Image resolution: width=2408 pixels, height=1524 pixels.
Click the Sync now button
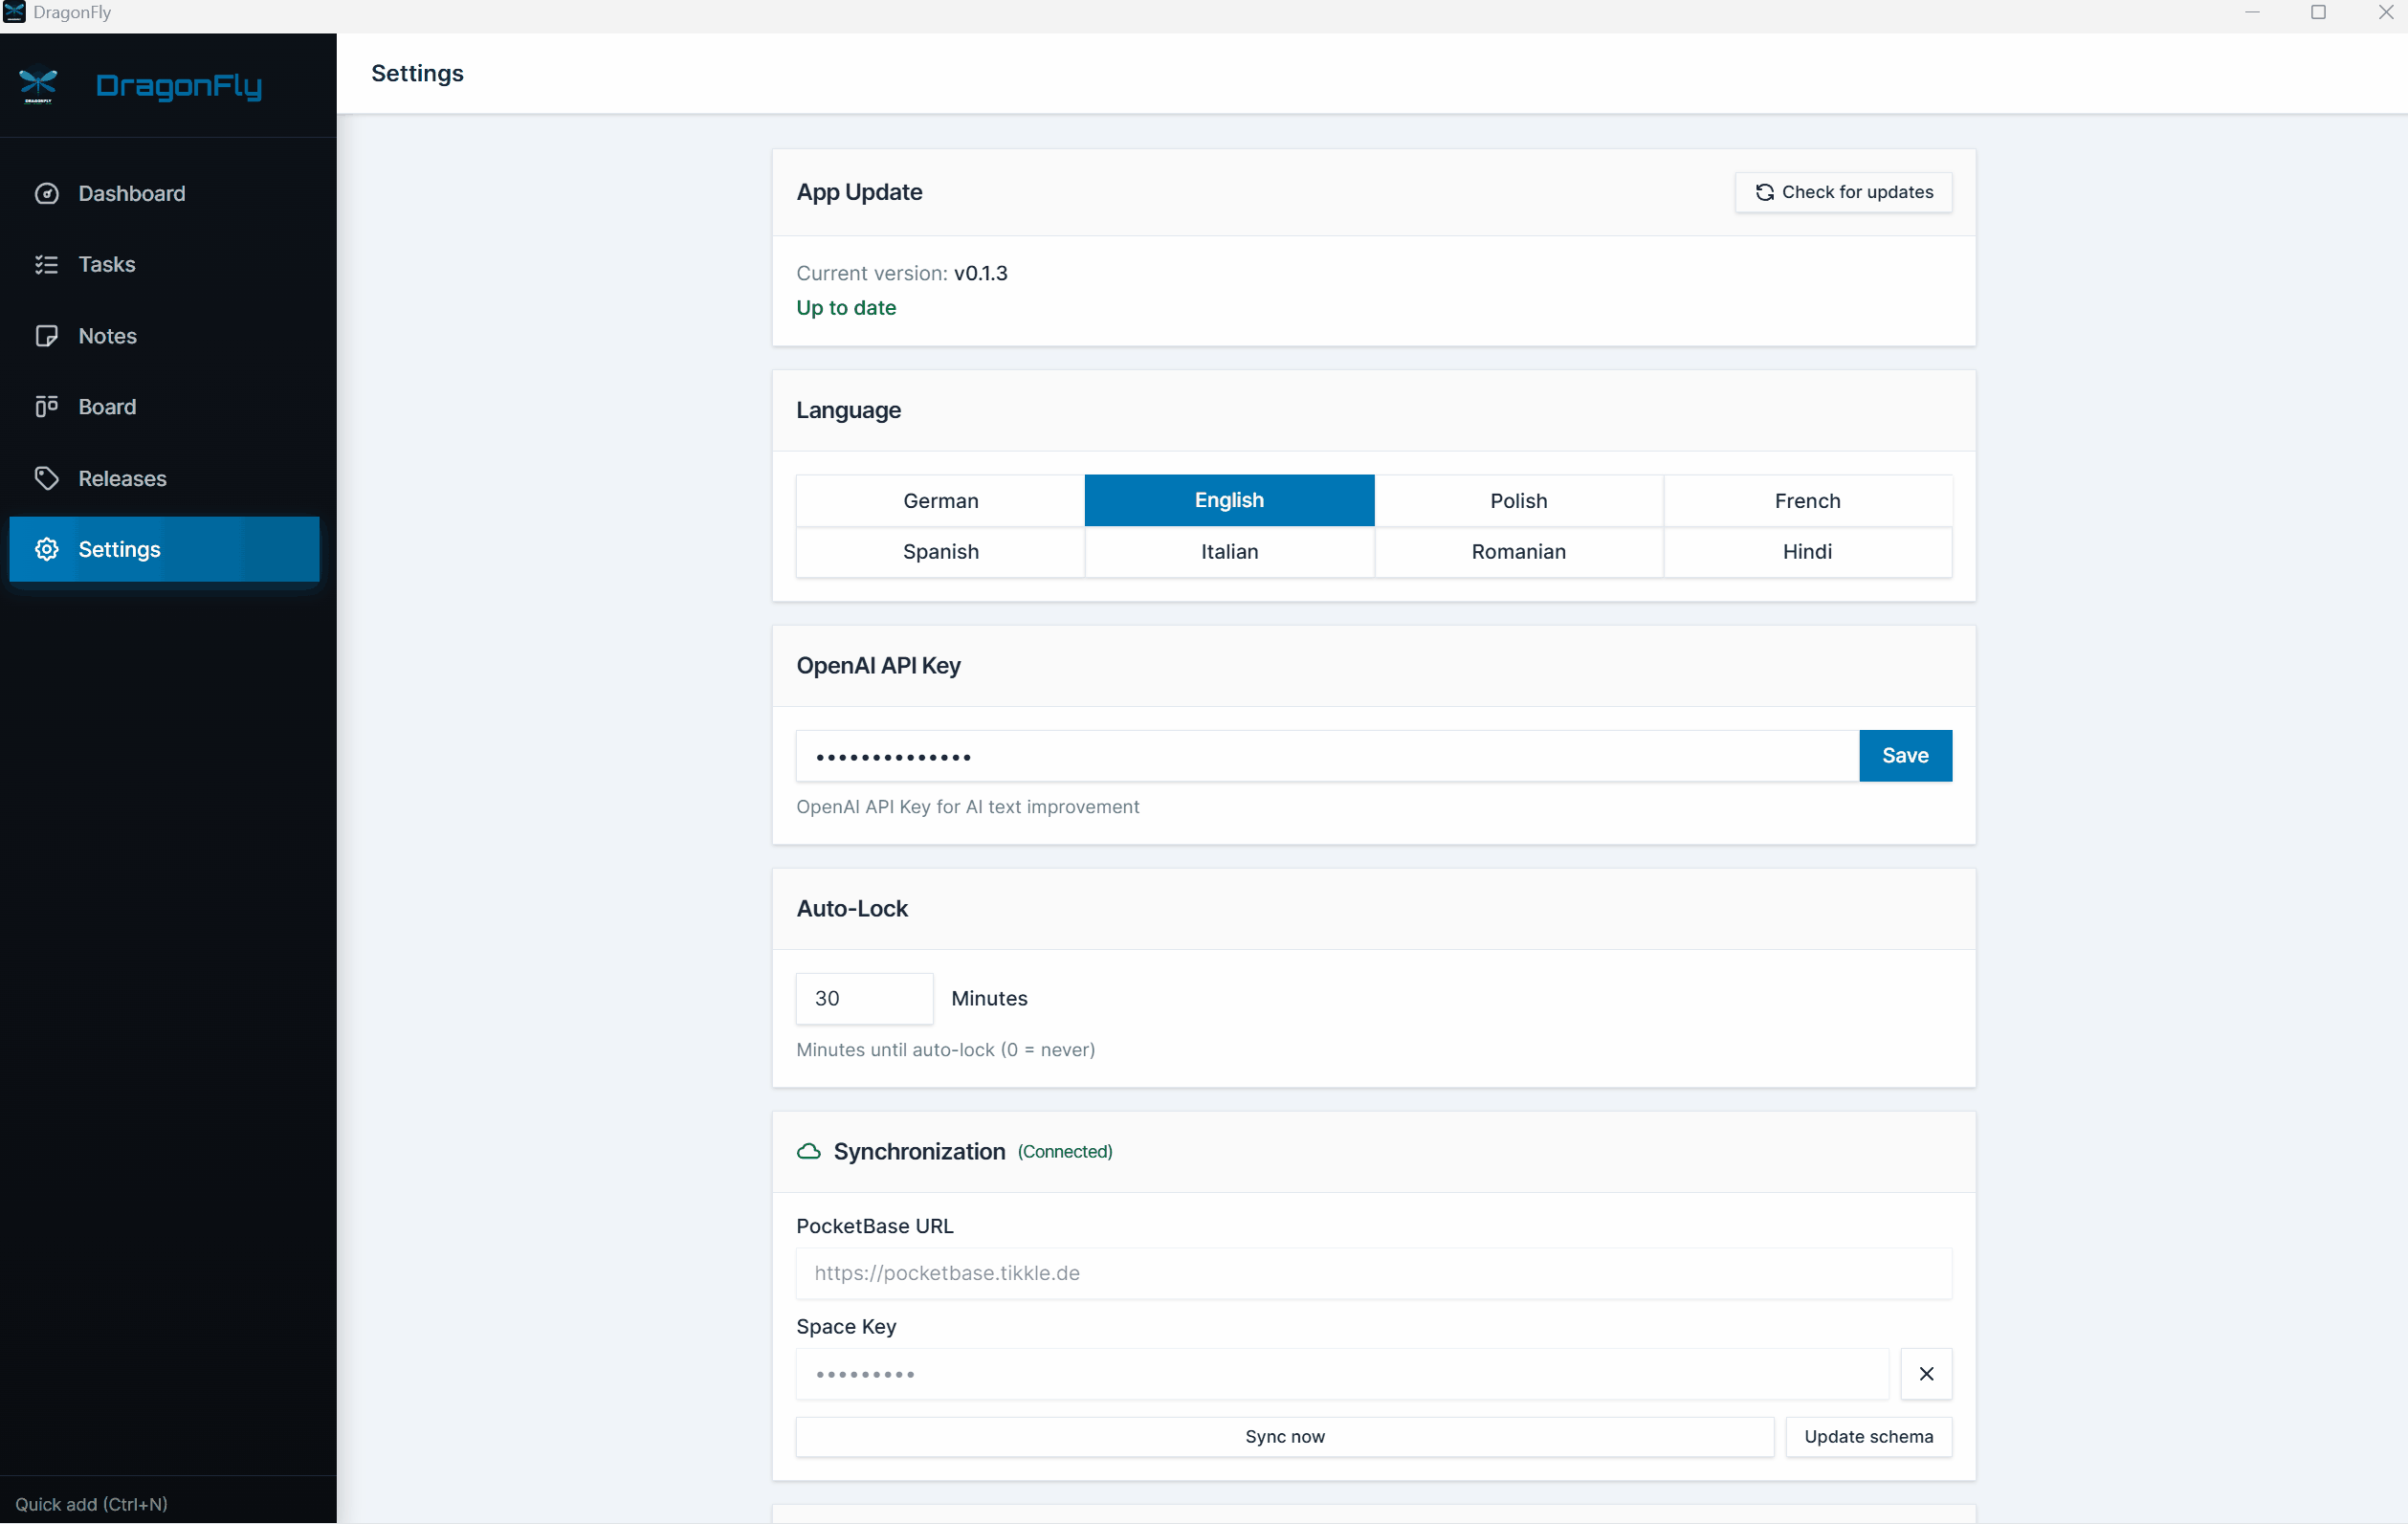coord(1284,1436)
